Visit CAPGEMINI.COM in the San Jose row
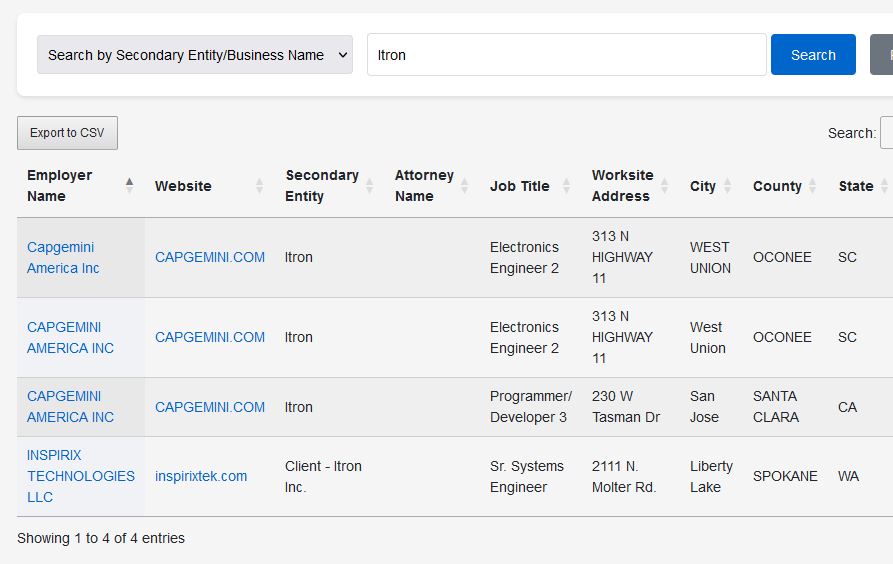The width and height of the screenshot is (893, 564). tap(210, 407)
